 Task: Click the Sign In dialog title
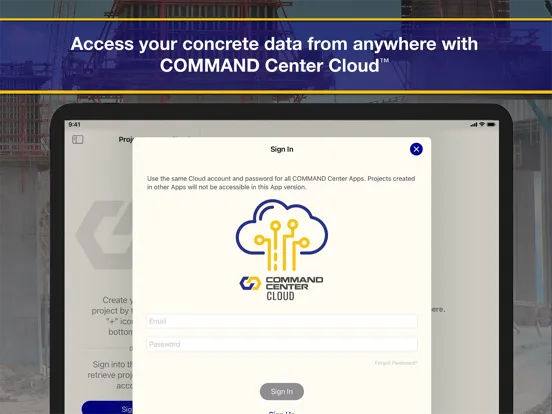point(282,149)
